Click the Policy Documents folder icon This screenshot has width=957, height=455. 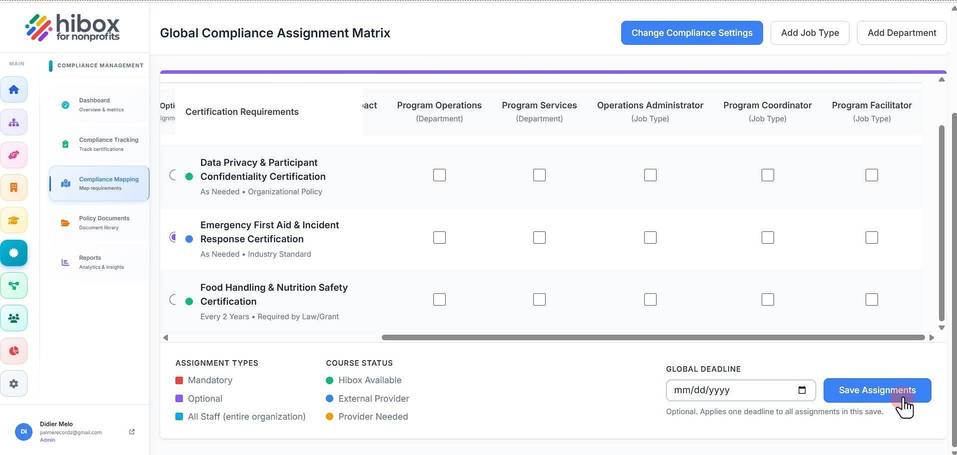point(65,222)
